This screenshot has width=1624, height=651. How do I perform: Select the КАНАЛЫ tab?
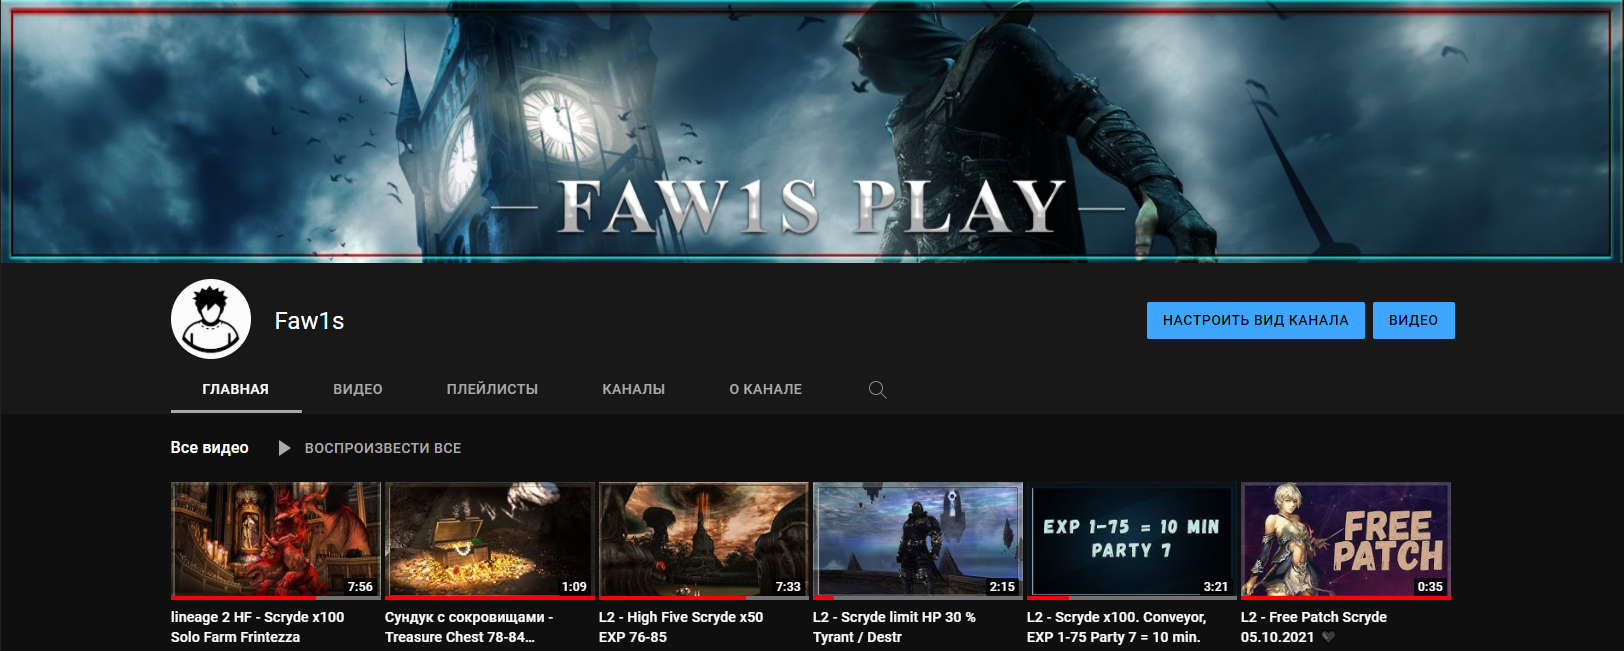click(x=633, y=389)
